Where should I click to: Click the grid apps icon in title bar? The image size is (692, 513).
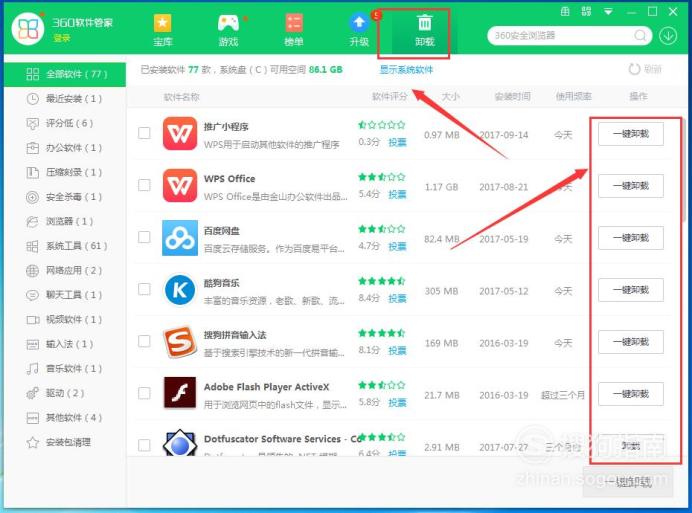[x=586, y=11]
